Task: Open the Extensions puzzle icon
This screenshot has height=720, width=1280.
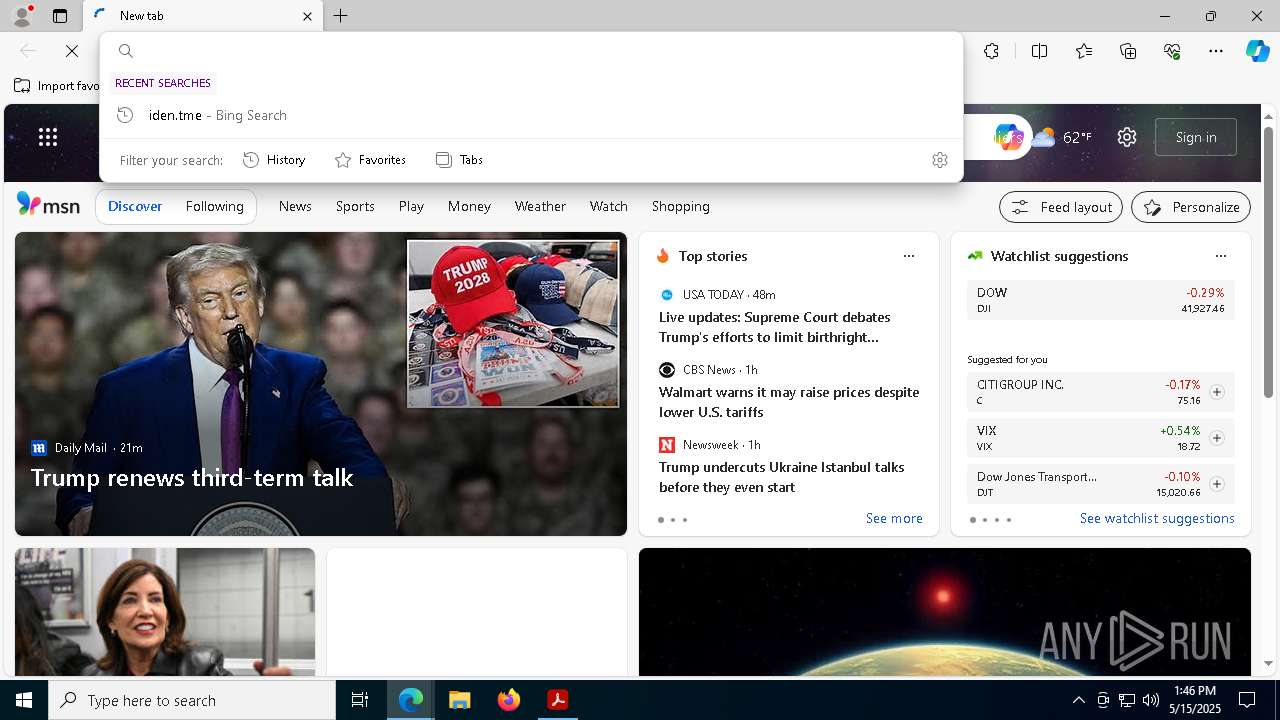Action: coord(991,51)
